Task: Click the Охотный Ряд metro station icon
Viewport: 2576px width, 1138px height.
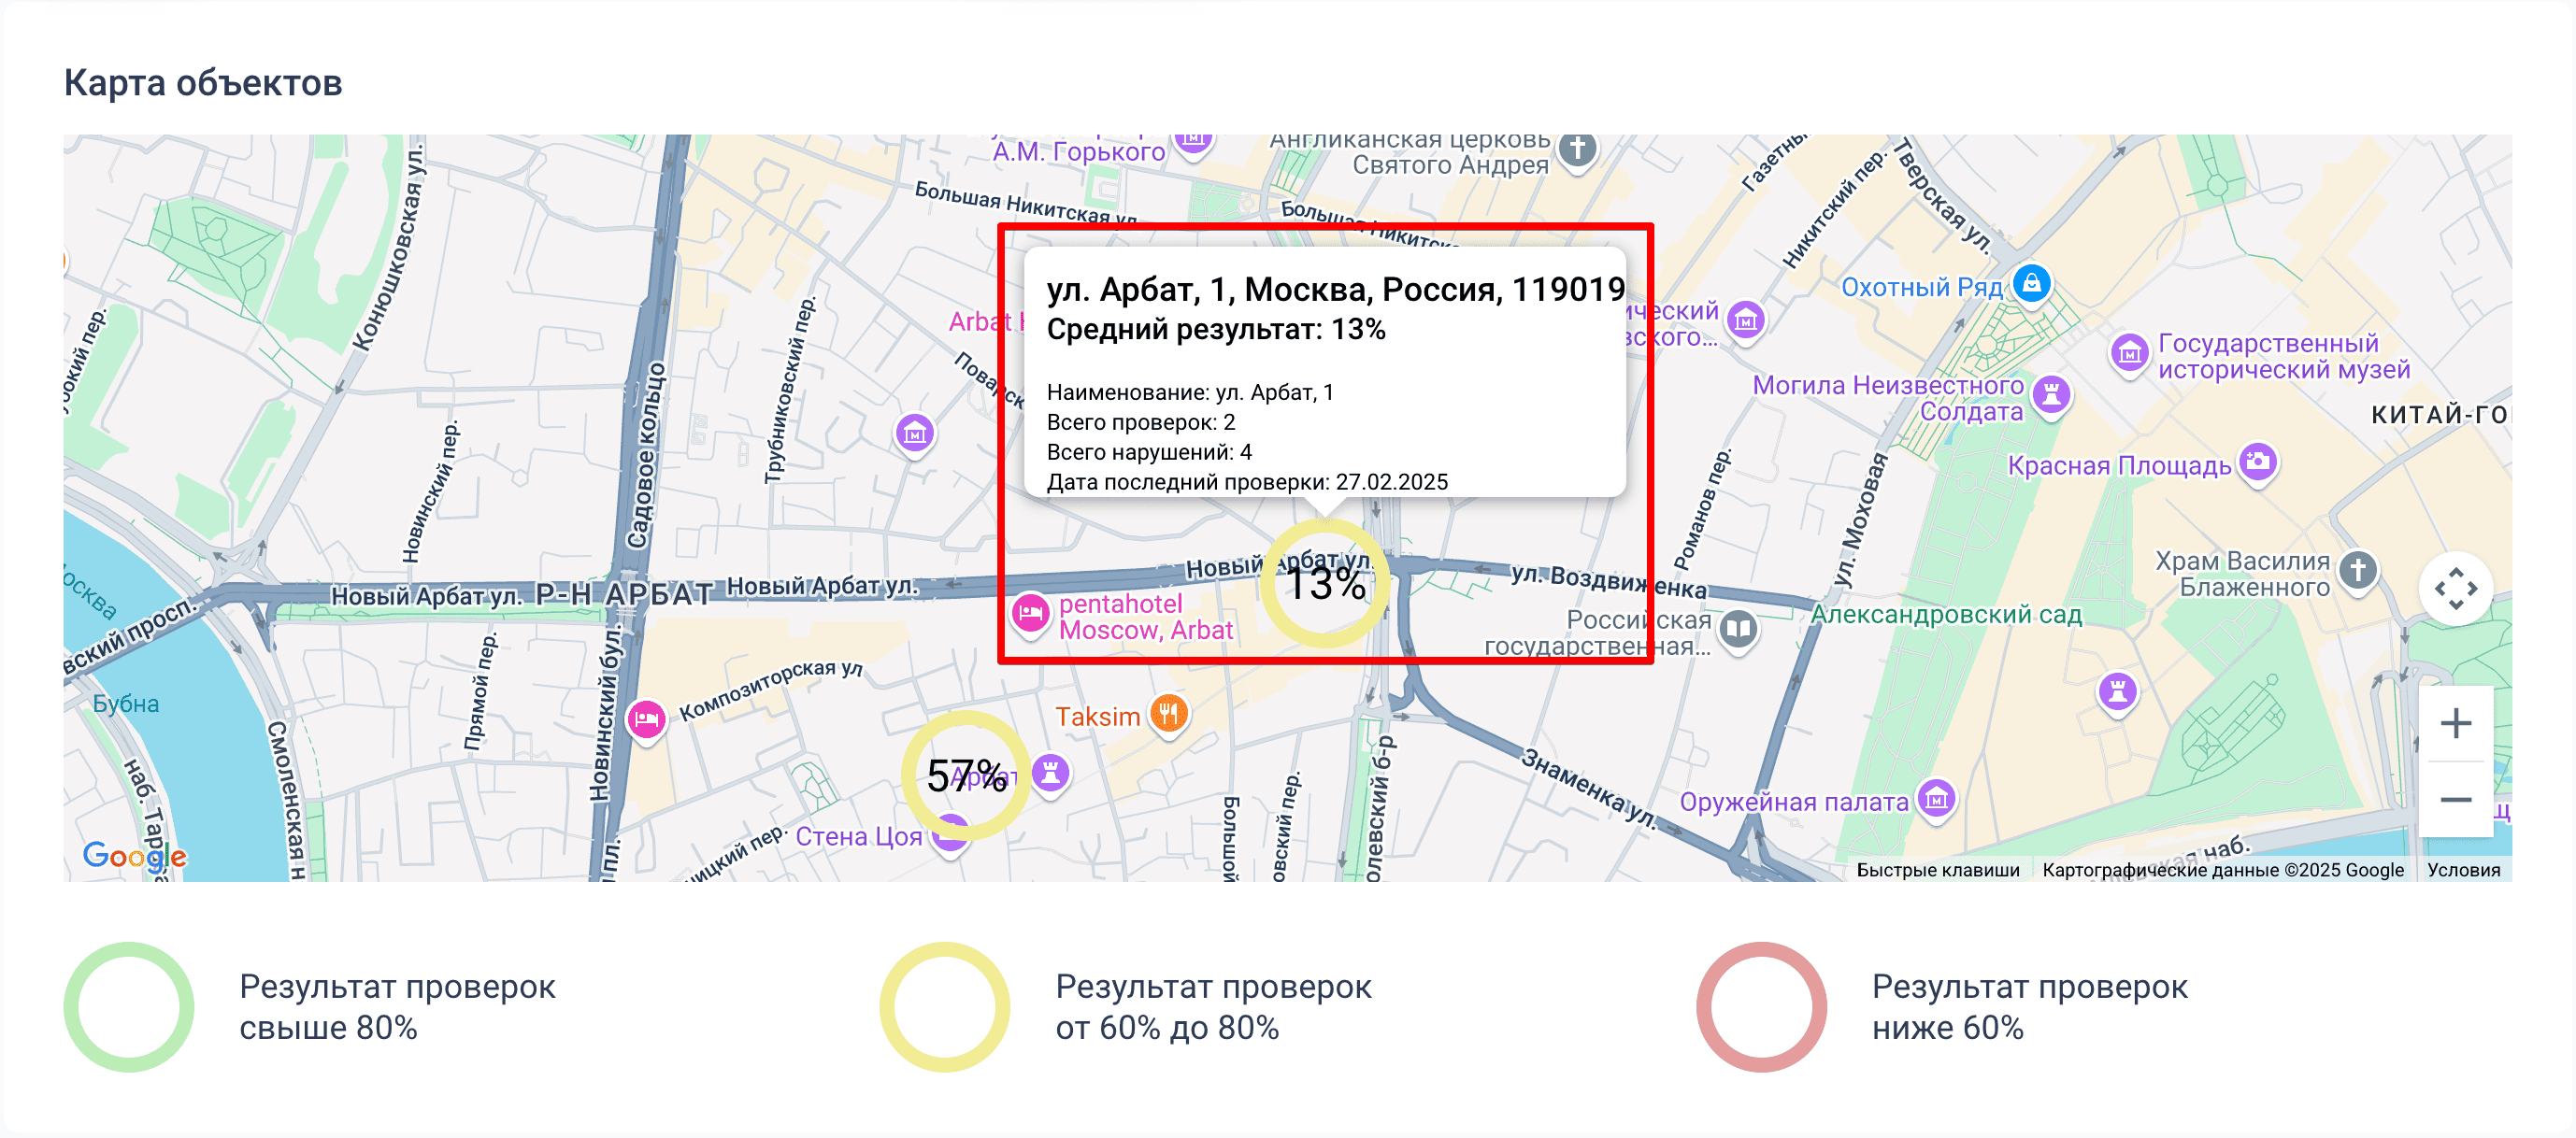Action: (2031, 284)
